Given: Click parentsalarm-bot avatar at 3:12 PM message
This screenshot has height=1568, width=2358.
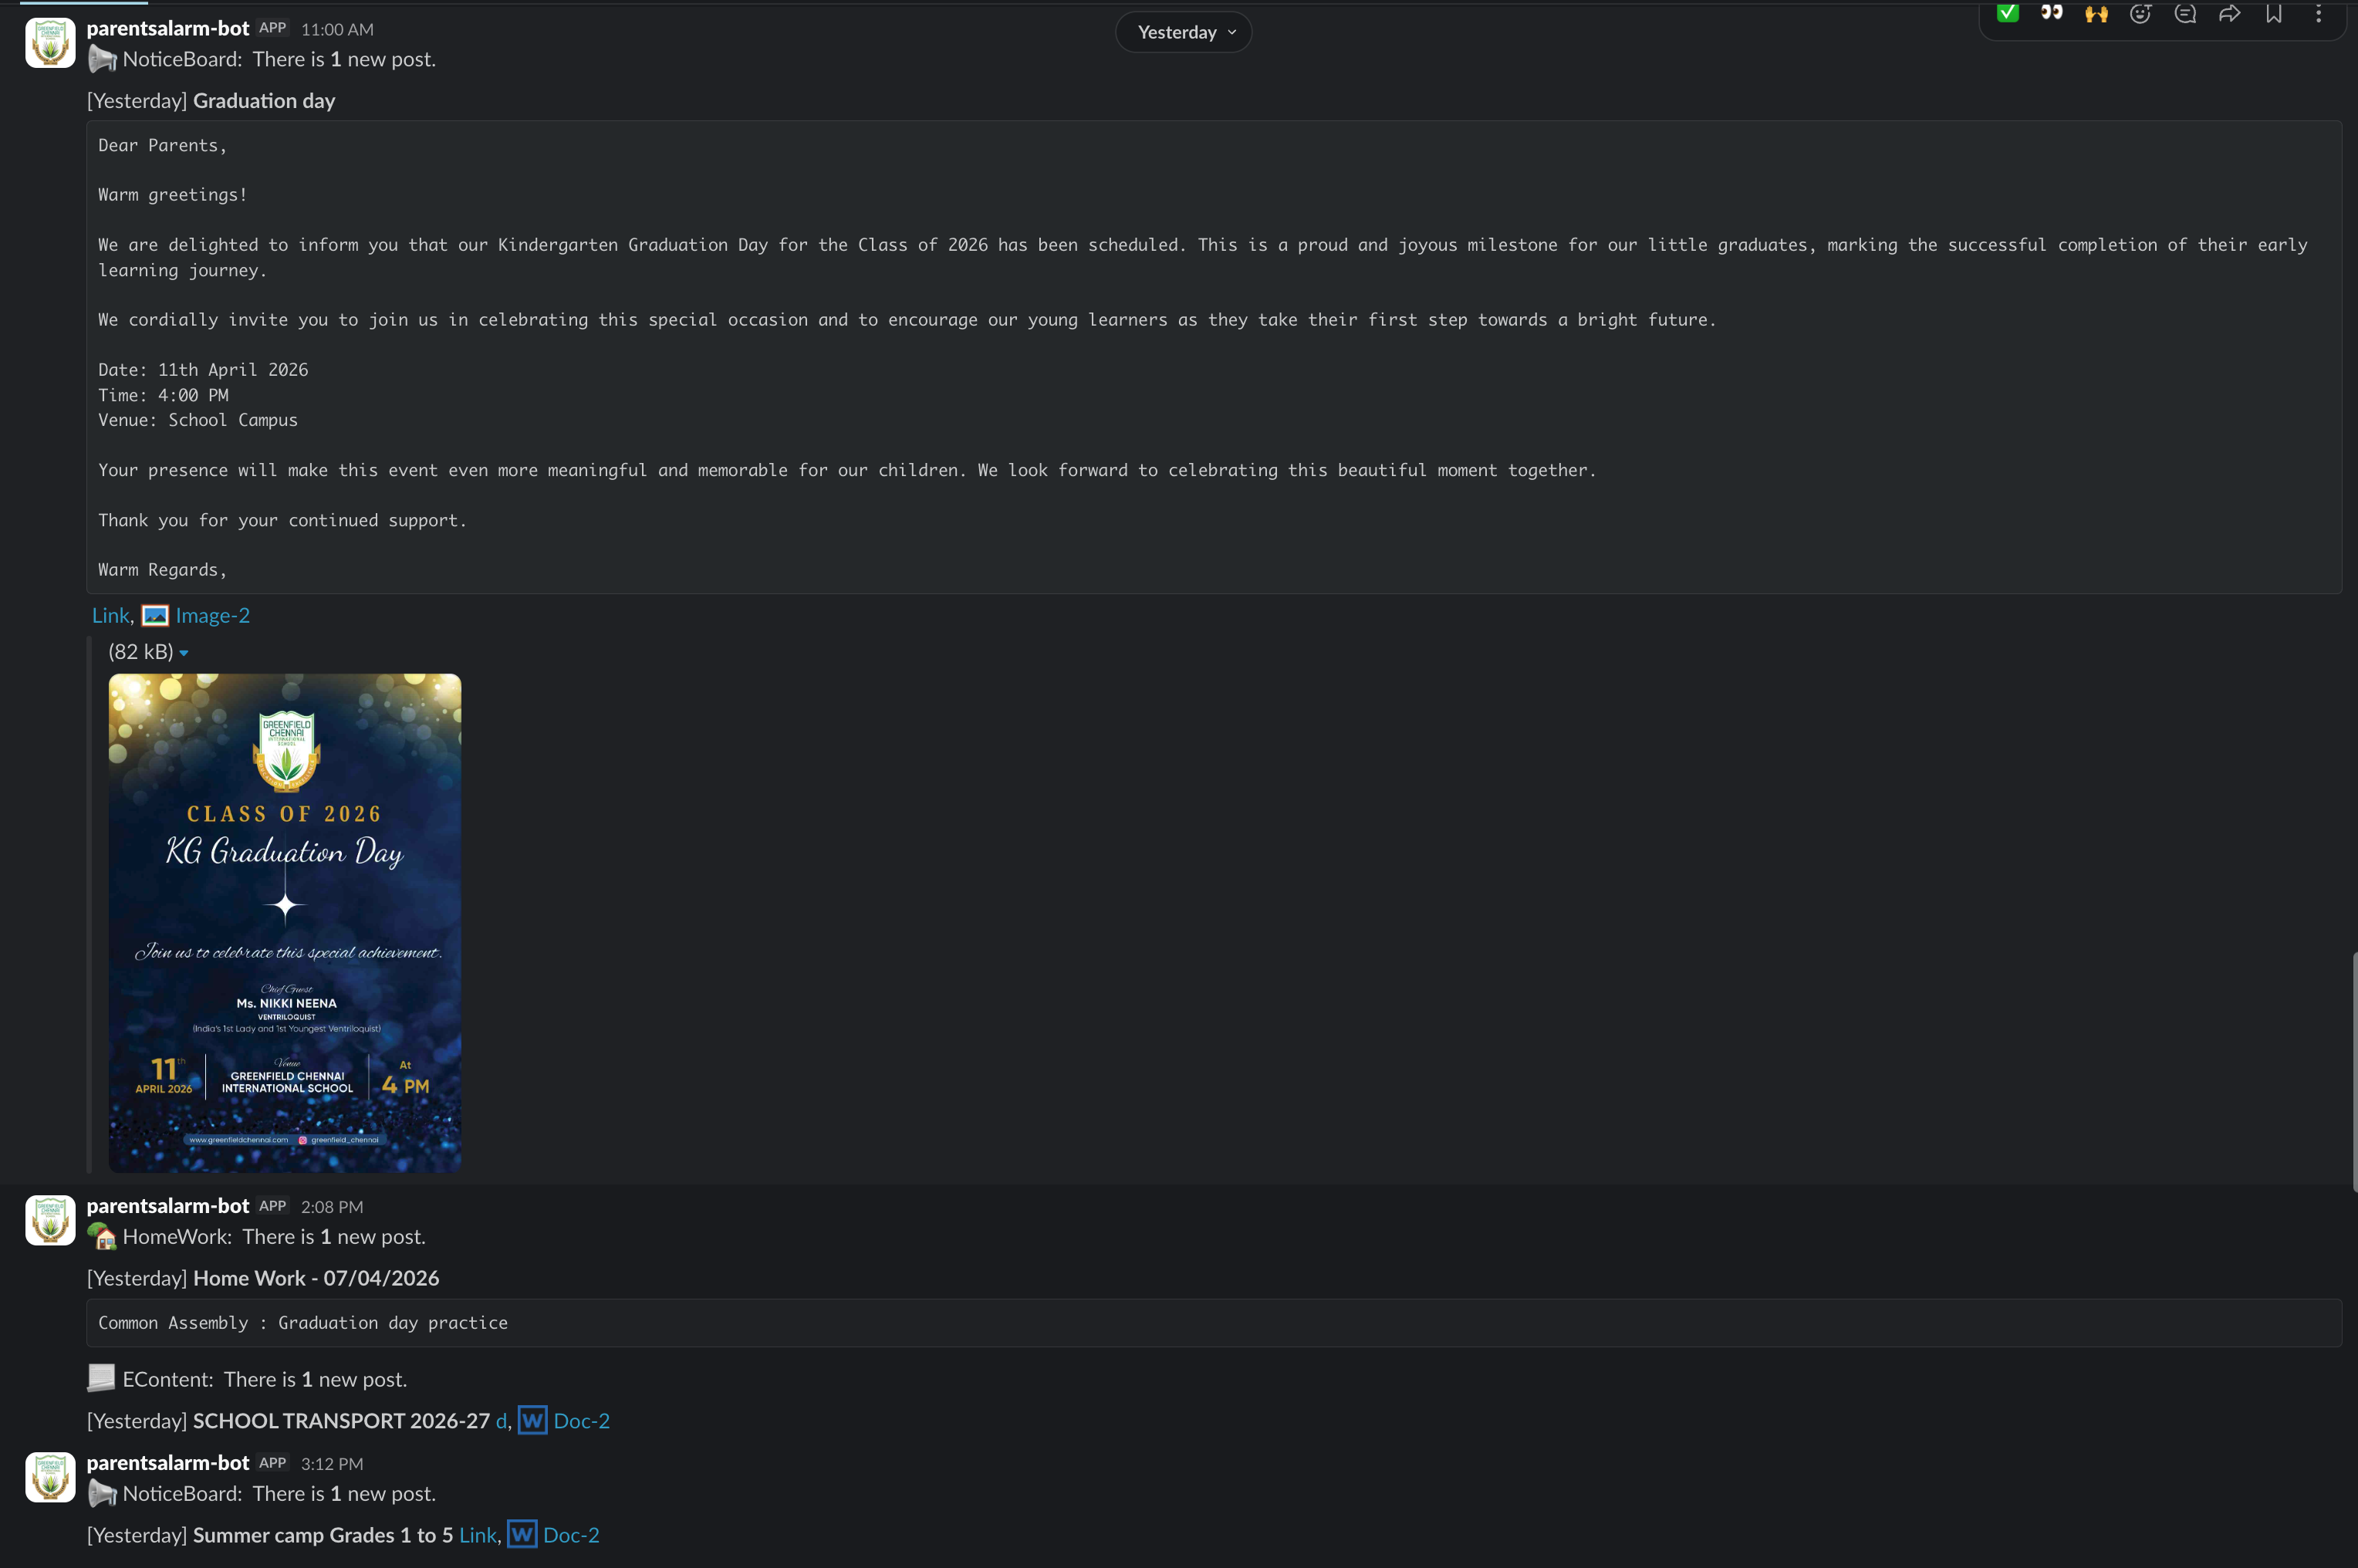Looking at the screenshot, I should click(x=50, y=1477).
